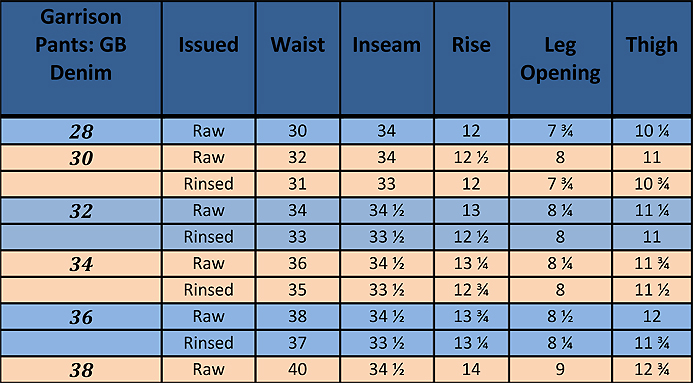Click the Garrison Pants: GB Denim header
This screenshot has width=693, height=383.
pos(81,45)
